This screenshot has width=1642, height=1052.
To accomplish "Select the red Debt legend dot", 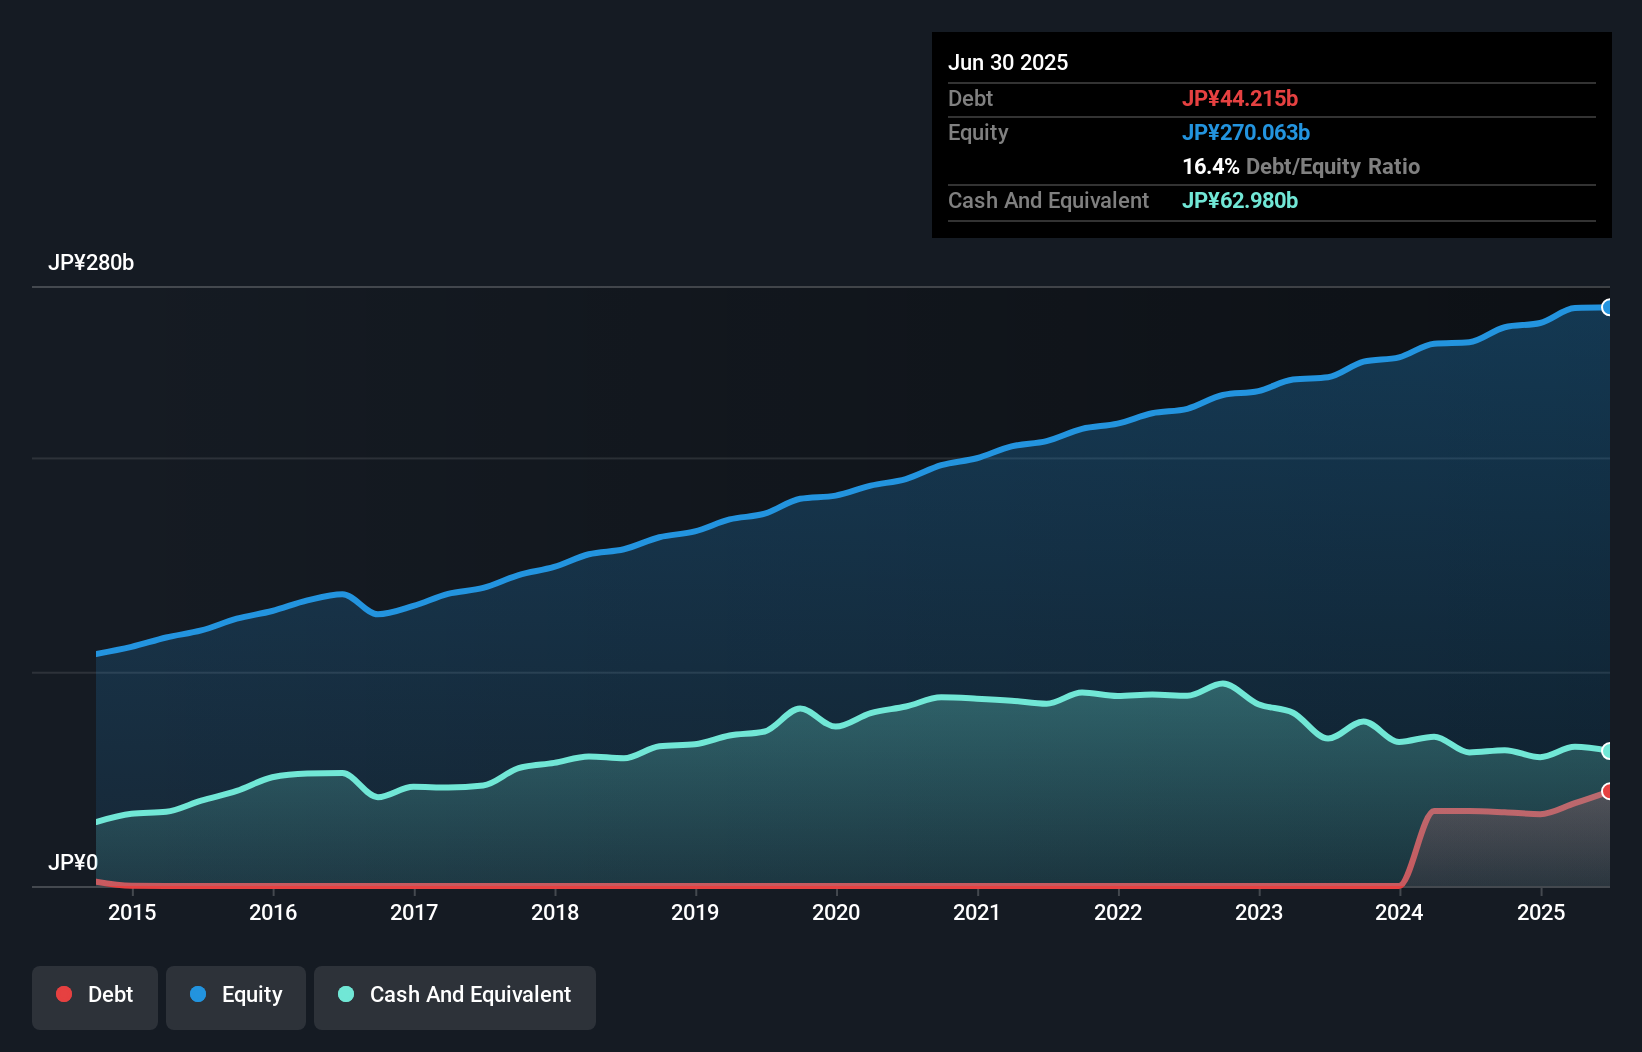I will click(x=63, y=993).
